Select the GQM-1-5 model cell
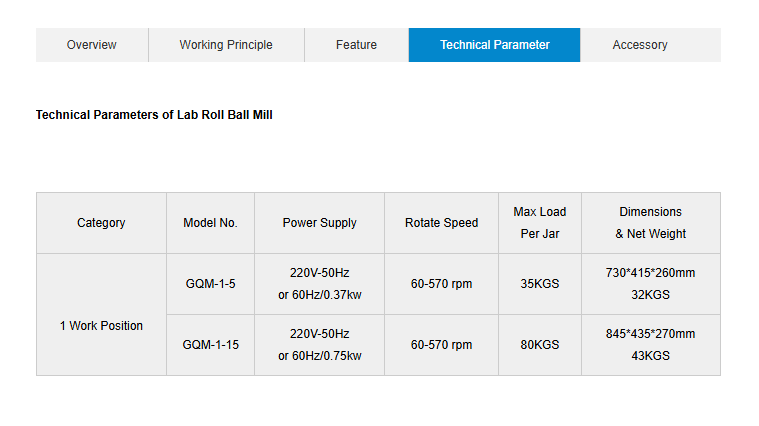The width and height of the screenshot is (759, 426). (210, 284)
